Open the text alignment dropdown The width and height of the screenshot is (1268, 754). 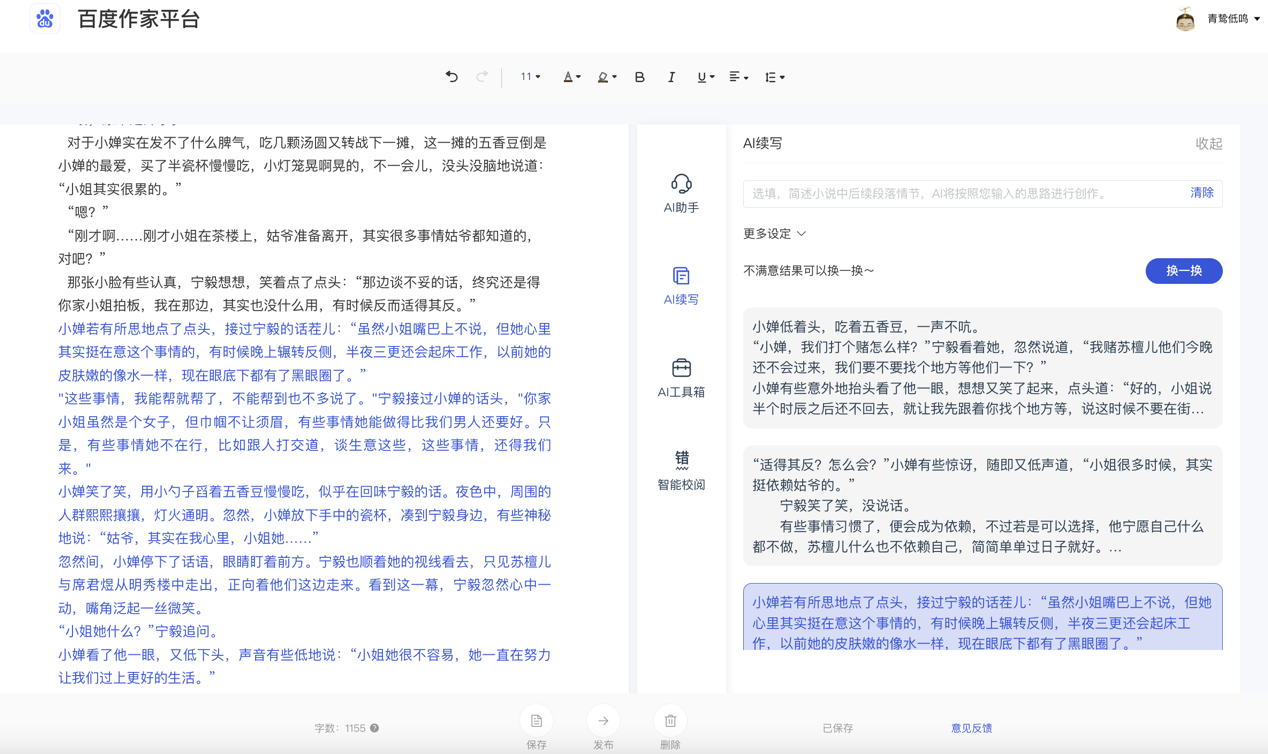(x=738, y=77)
